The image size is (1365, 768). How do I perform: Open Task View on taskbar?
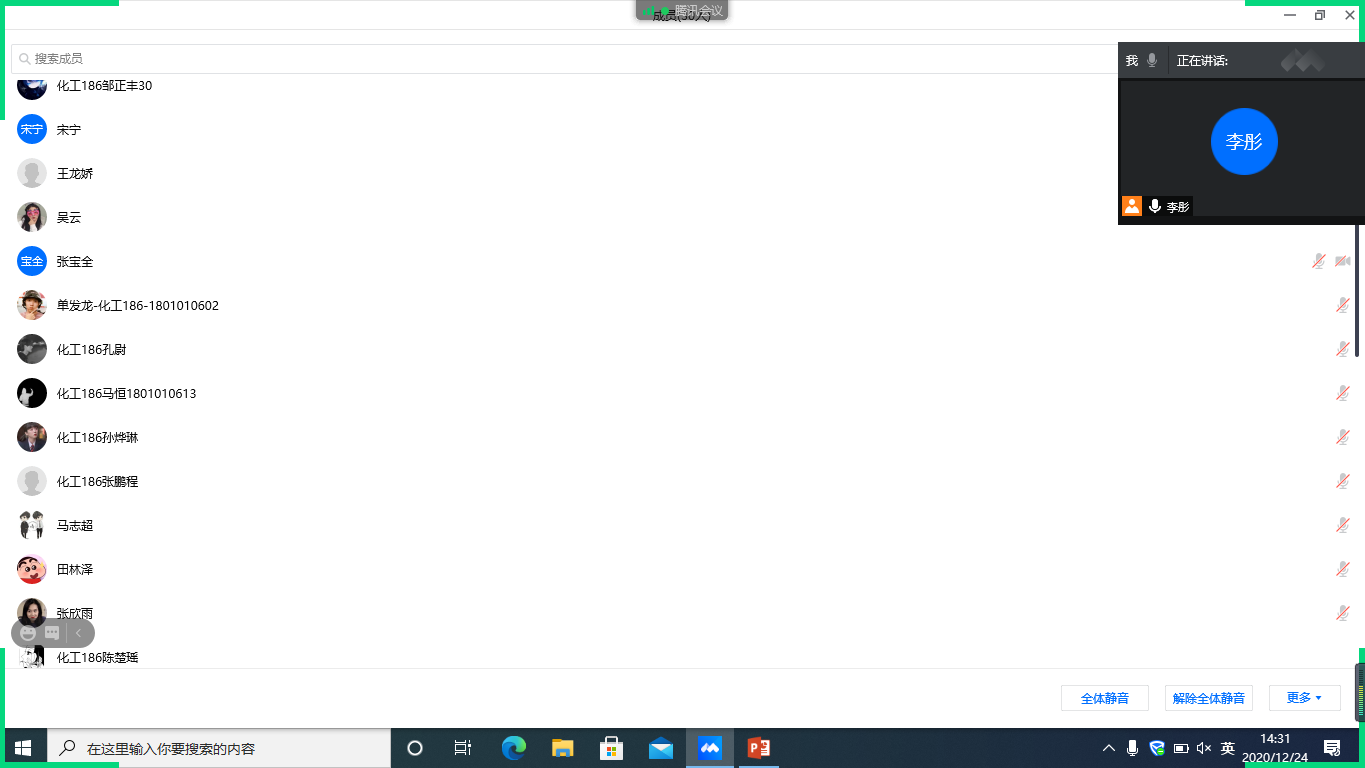462,748
